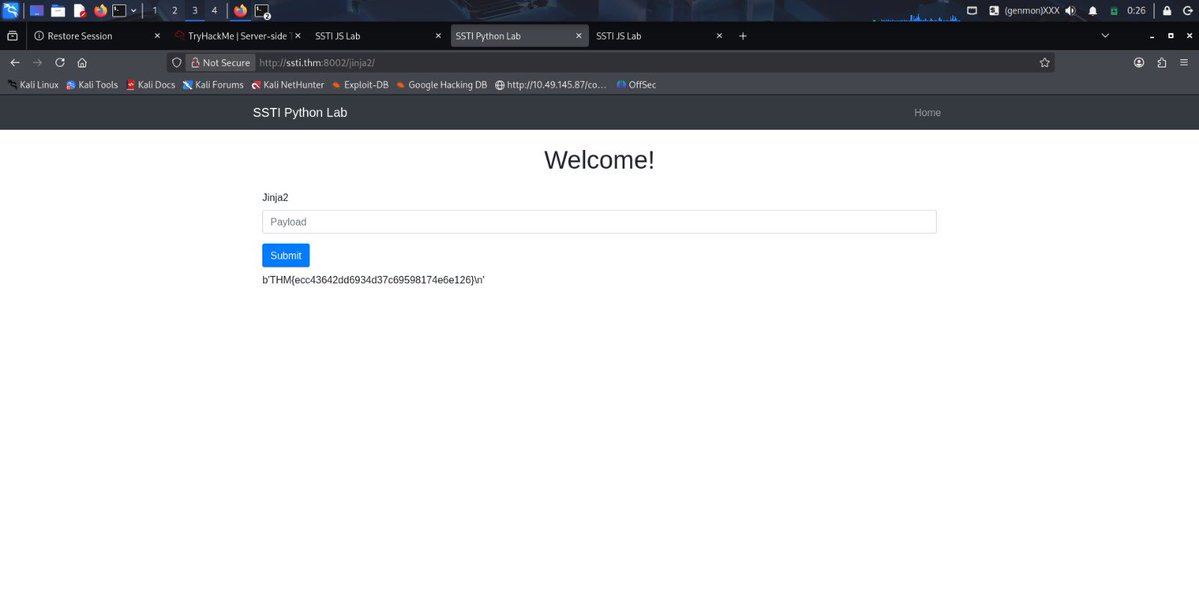Viewport: 1199px width, 590px height.
Task: Click the log out icon
Action: coord(1188,11)
